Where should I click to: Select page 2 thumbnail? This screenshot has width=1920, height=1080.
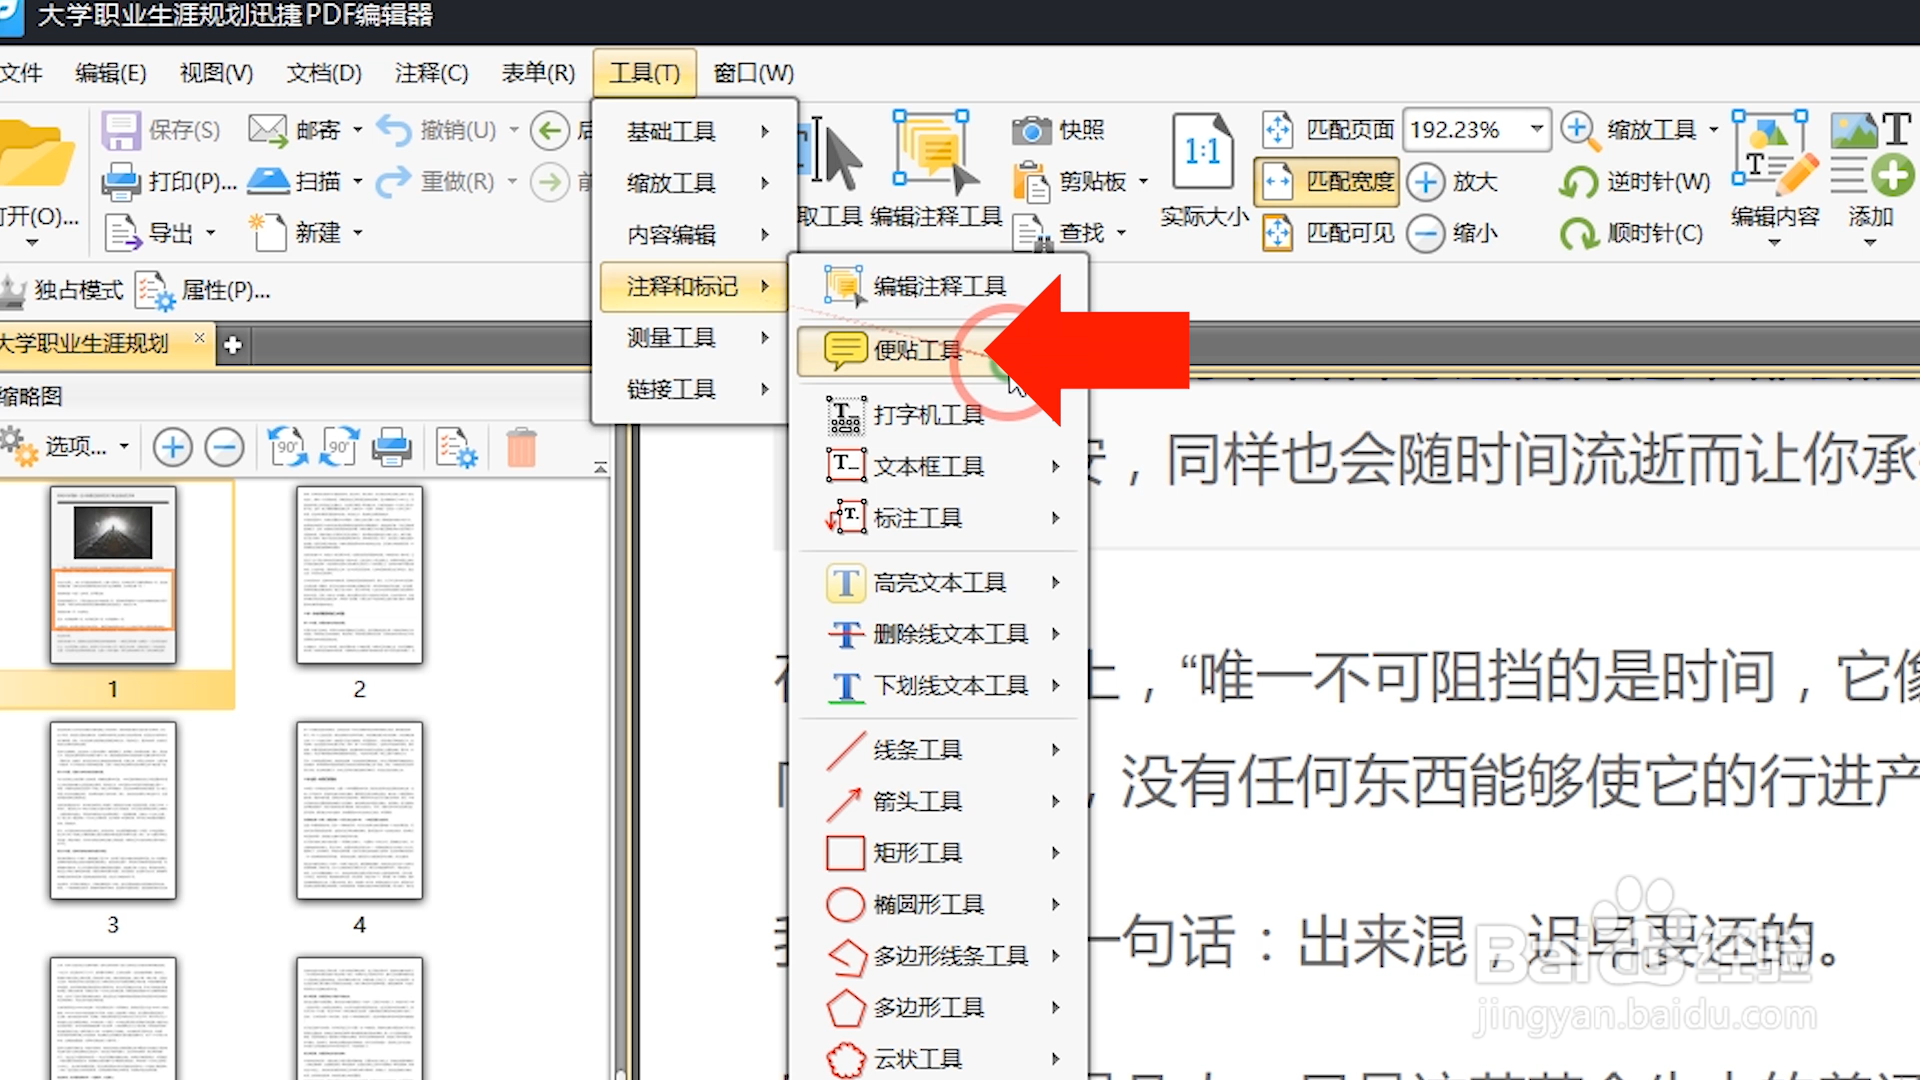click(359, 576)
